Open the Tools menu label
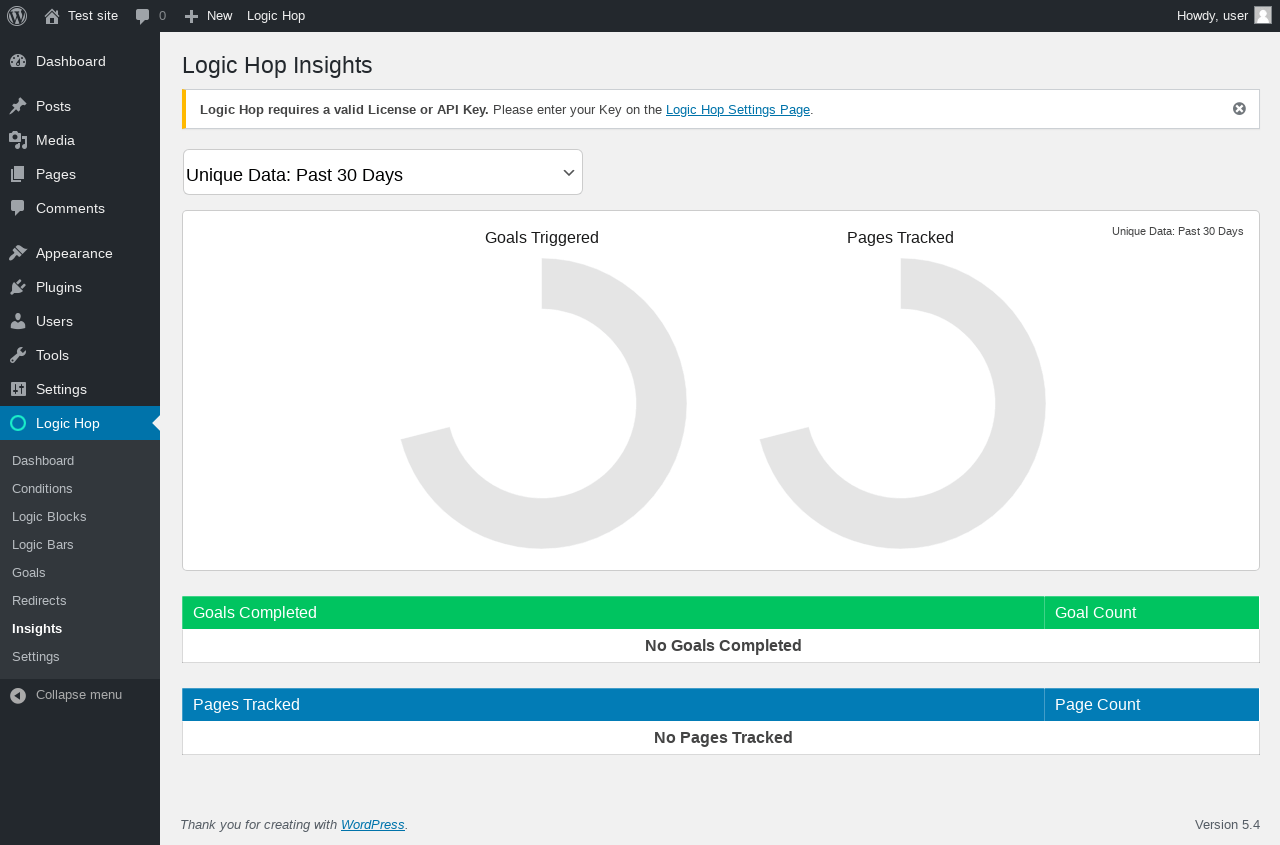 click(x=52, y=355)
